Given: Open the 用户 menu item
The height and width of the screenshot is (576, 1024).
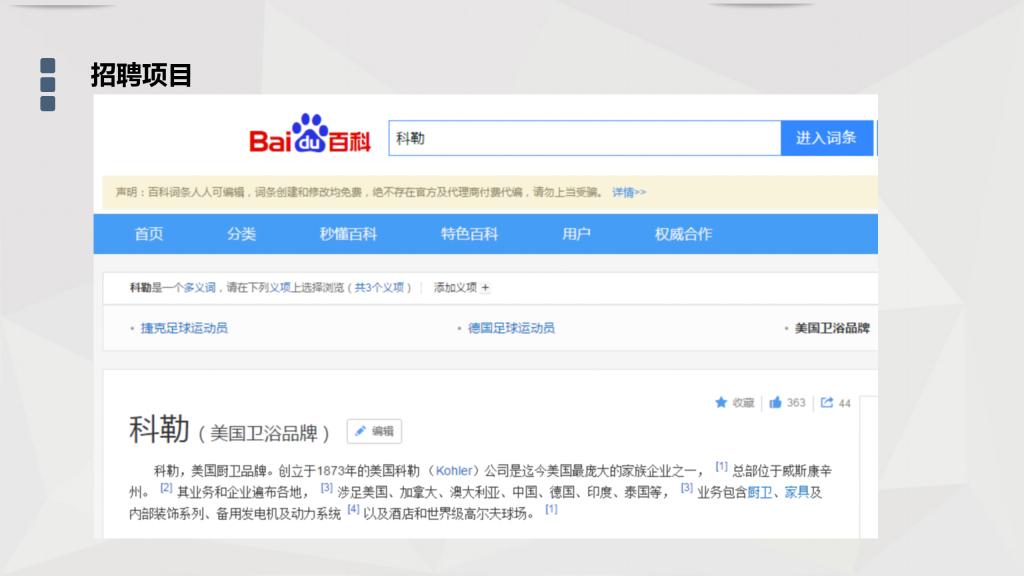Looking at the screenshot, I should pyautogui.click(x=576, y=234).
